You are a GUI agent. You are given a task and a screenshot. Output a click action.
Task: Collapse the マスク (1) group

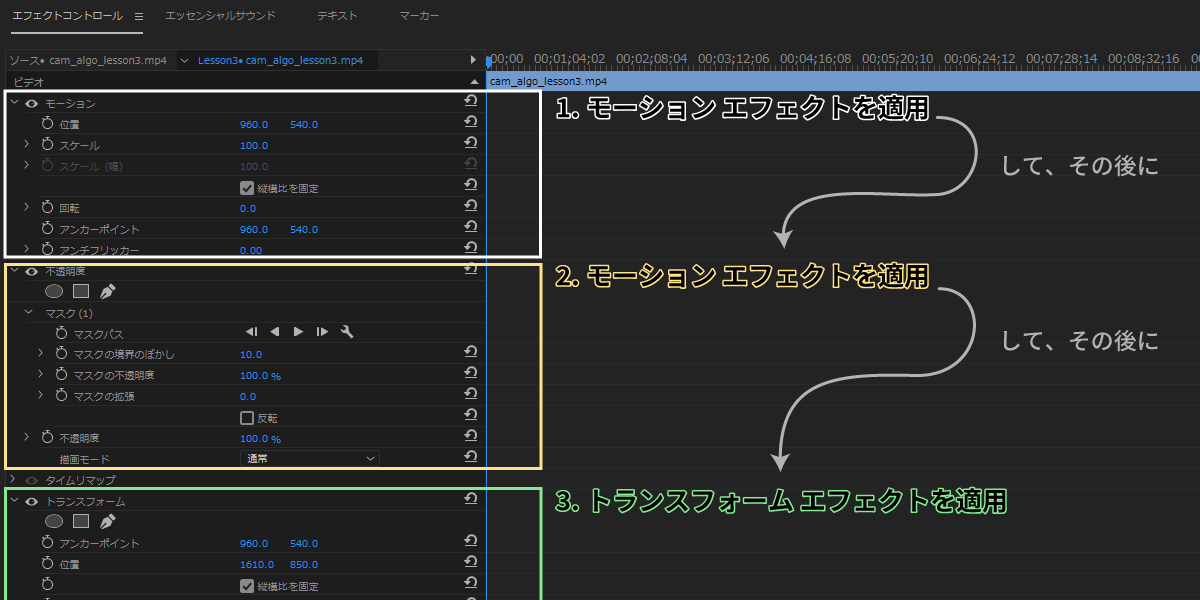[x=28, y=312]
